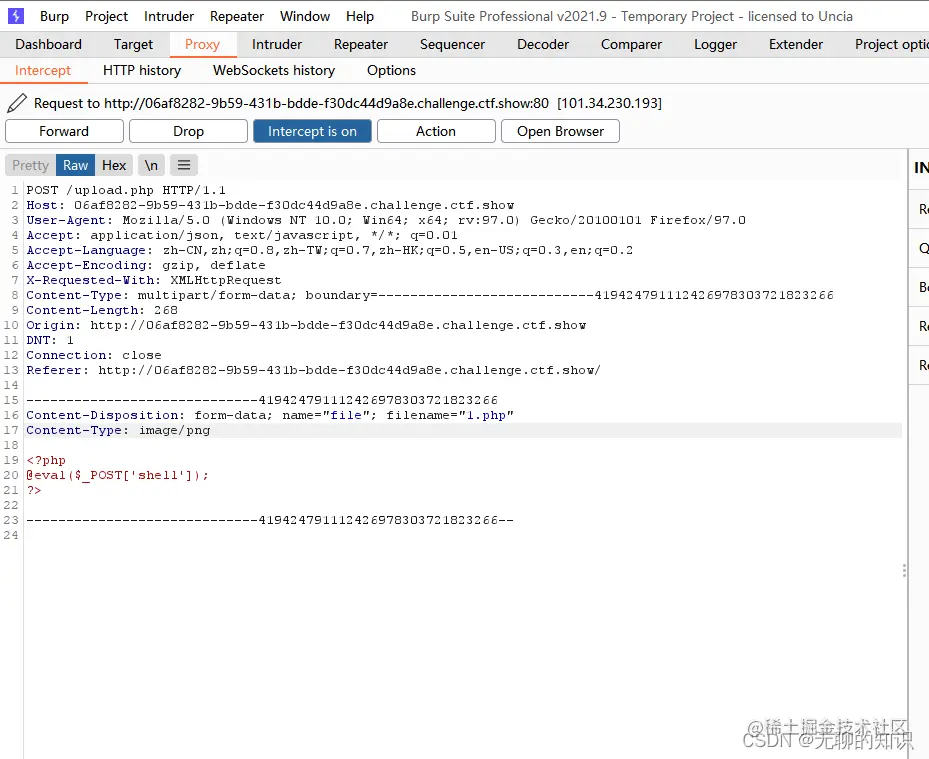
Task: Open the hamburger message editor menu icon
Action: coord(184,165)
